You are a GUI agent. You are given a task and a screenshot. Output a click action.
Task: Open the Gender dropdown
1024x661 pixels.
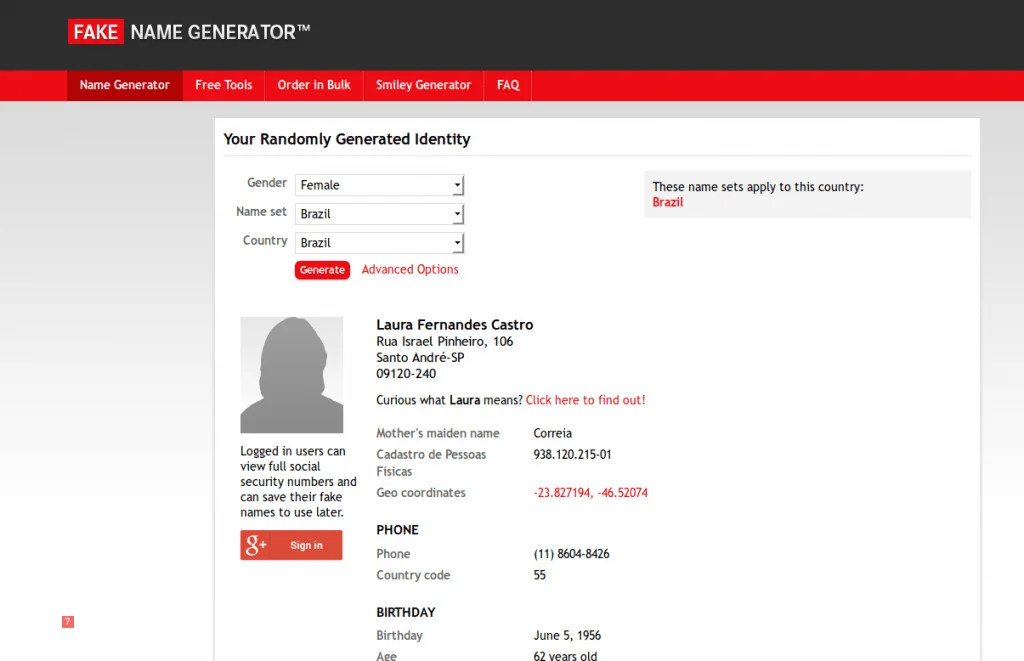[x=379, y=185]
